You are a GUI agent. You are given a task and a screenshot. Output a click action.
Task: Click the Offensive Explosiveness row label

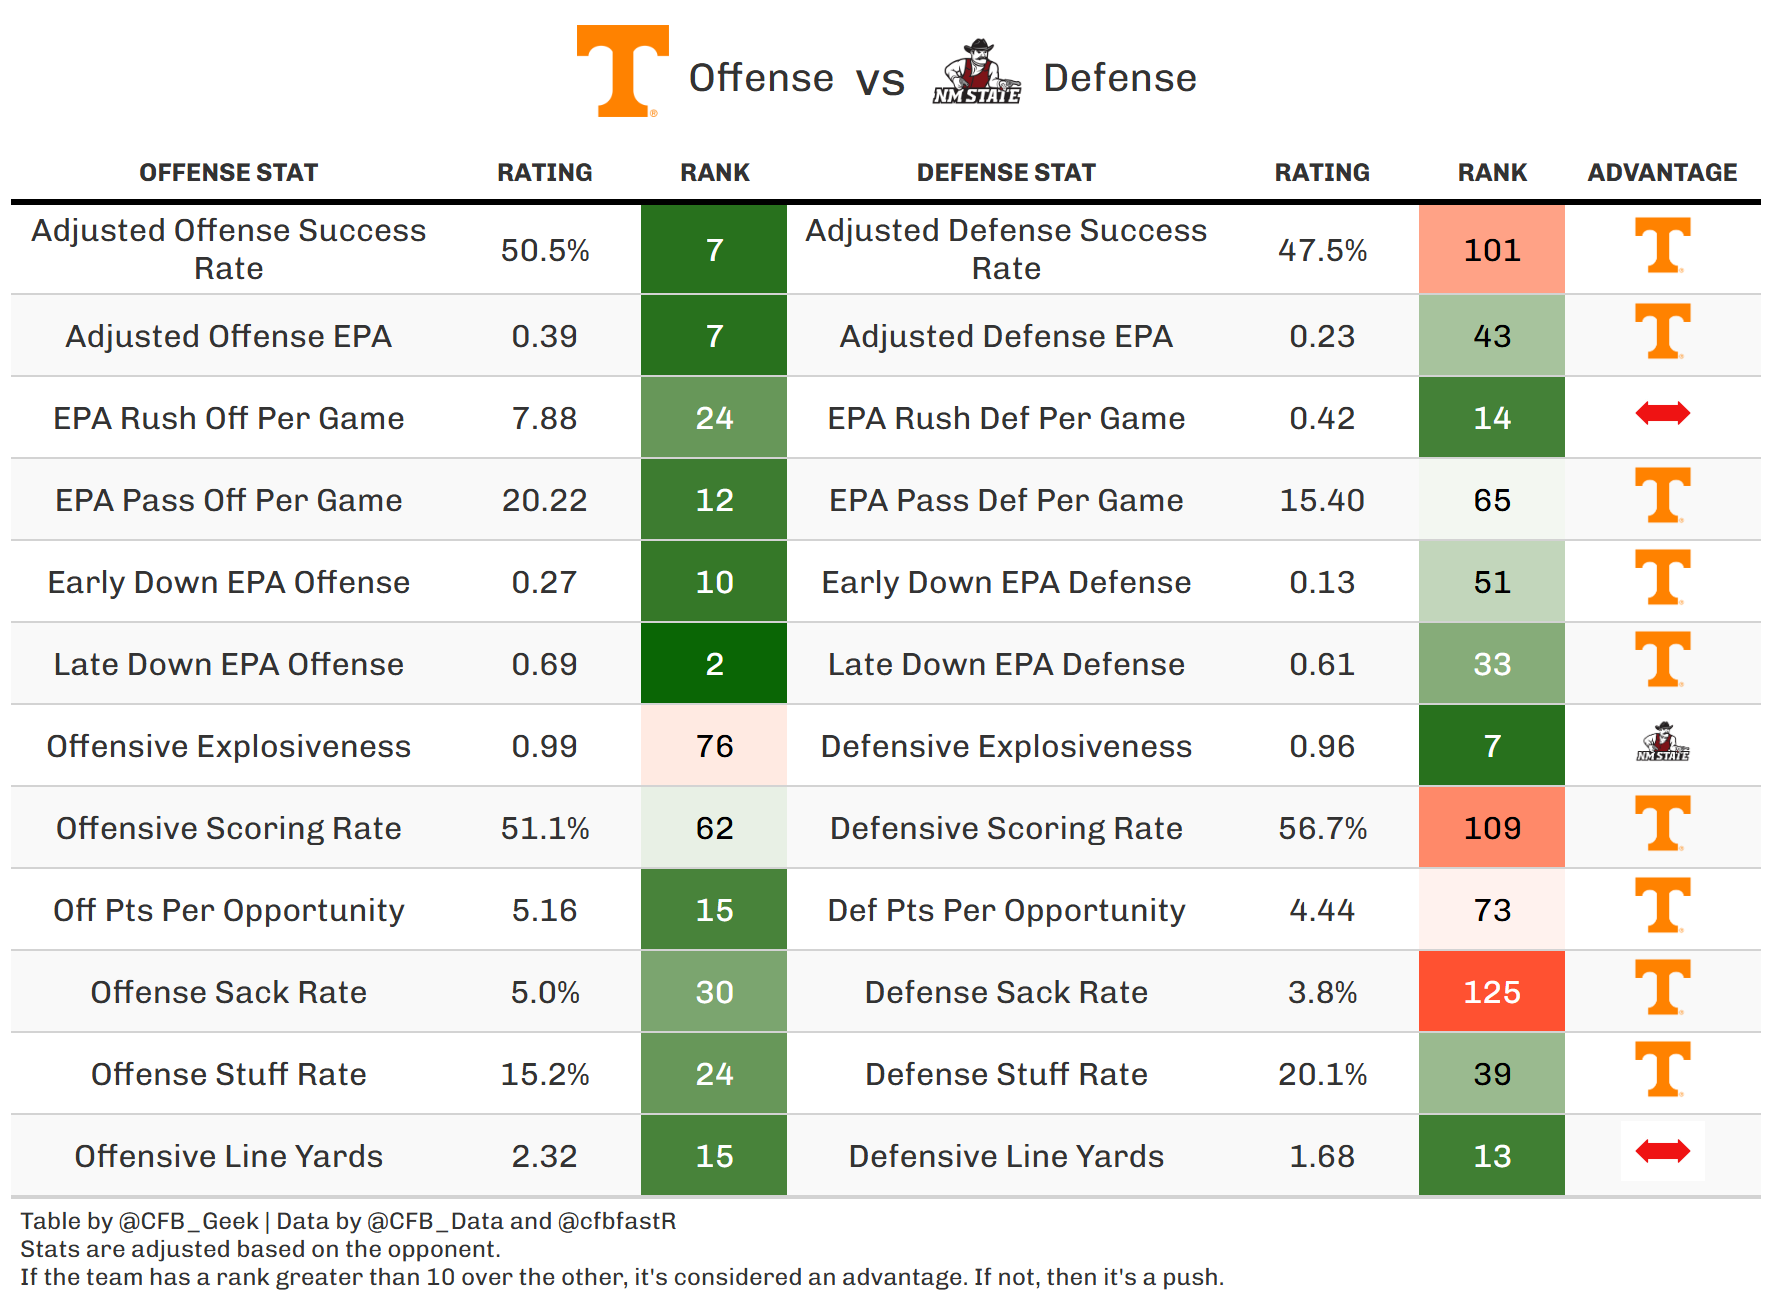coord(228,746)
